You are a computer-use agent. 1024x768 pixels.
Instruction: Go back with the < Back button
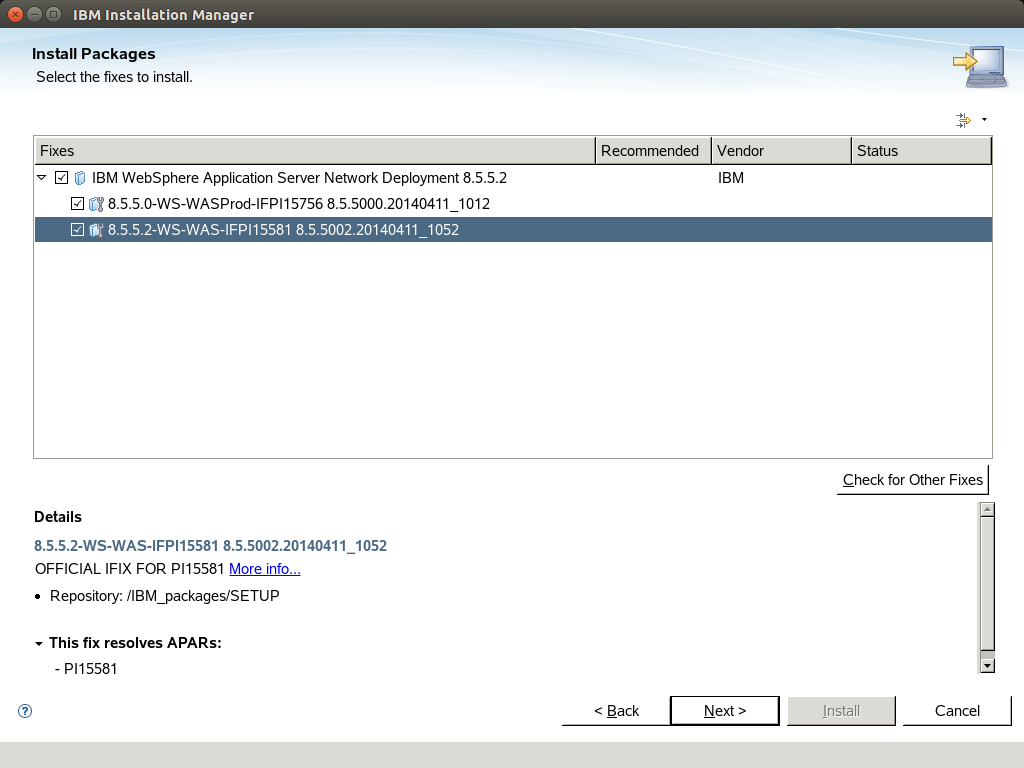click(x=616, y=711)
